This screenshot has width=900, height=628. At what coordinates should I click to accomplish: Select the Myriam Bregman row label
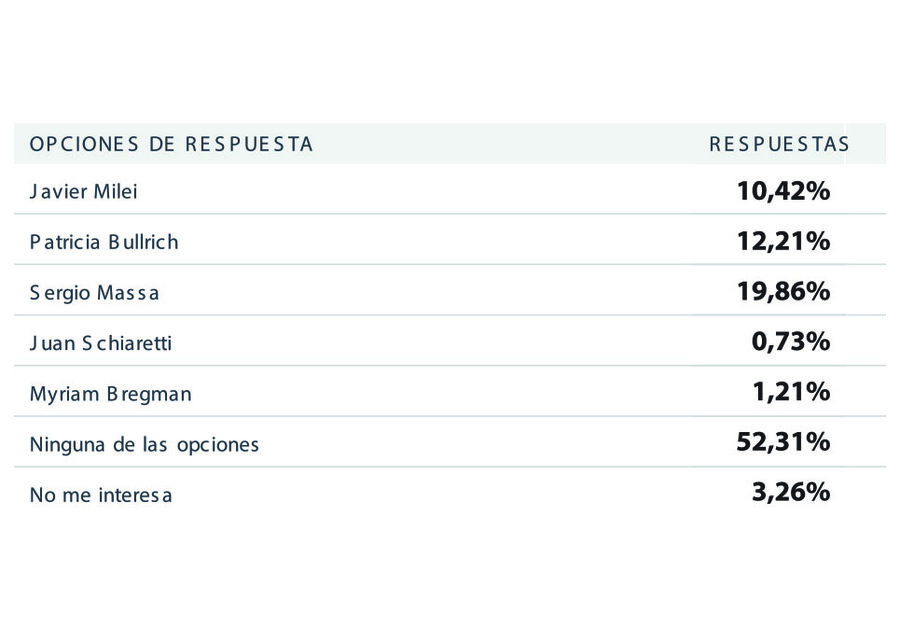point(111,394)
